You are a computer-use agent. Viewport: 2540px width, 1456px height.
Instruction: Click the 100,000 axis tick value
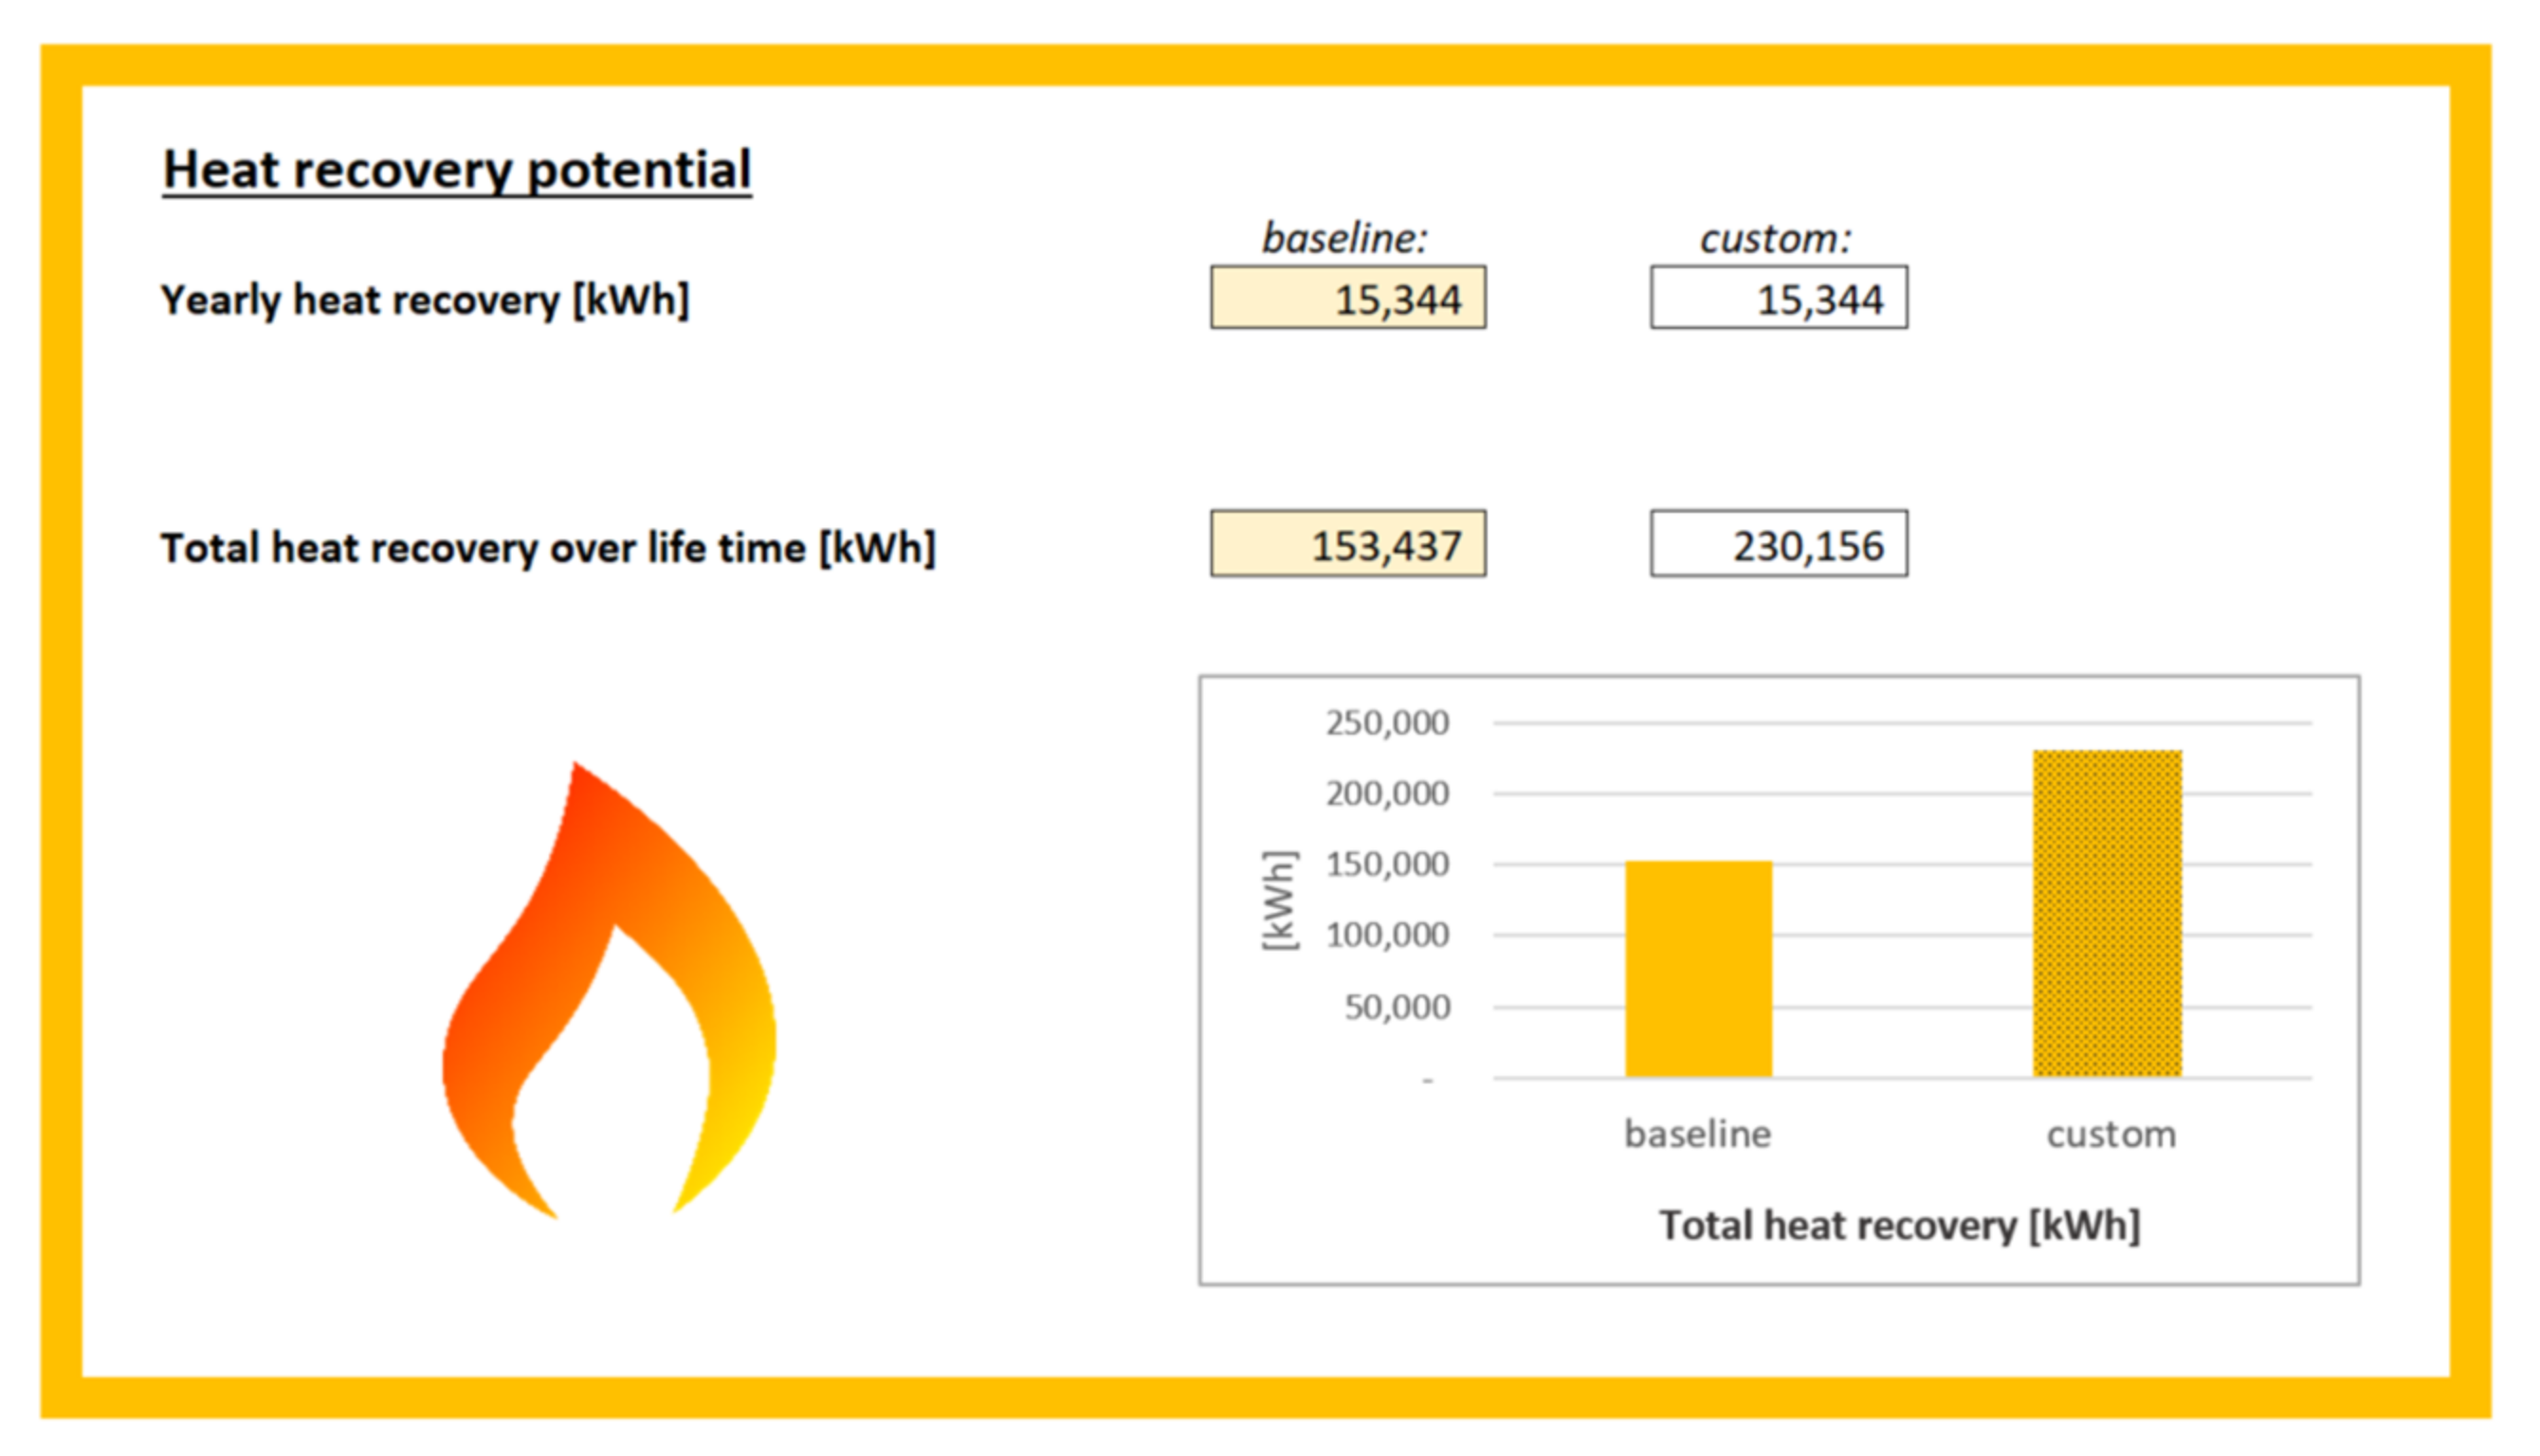[x=1386, y=935]
